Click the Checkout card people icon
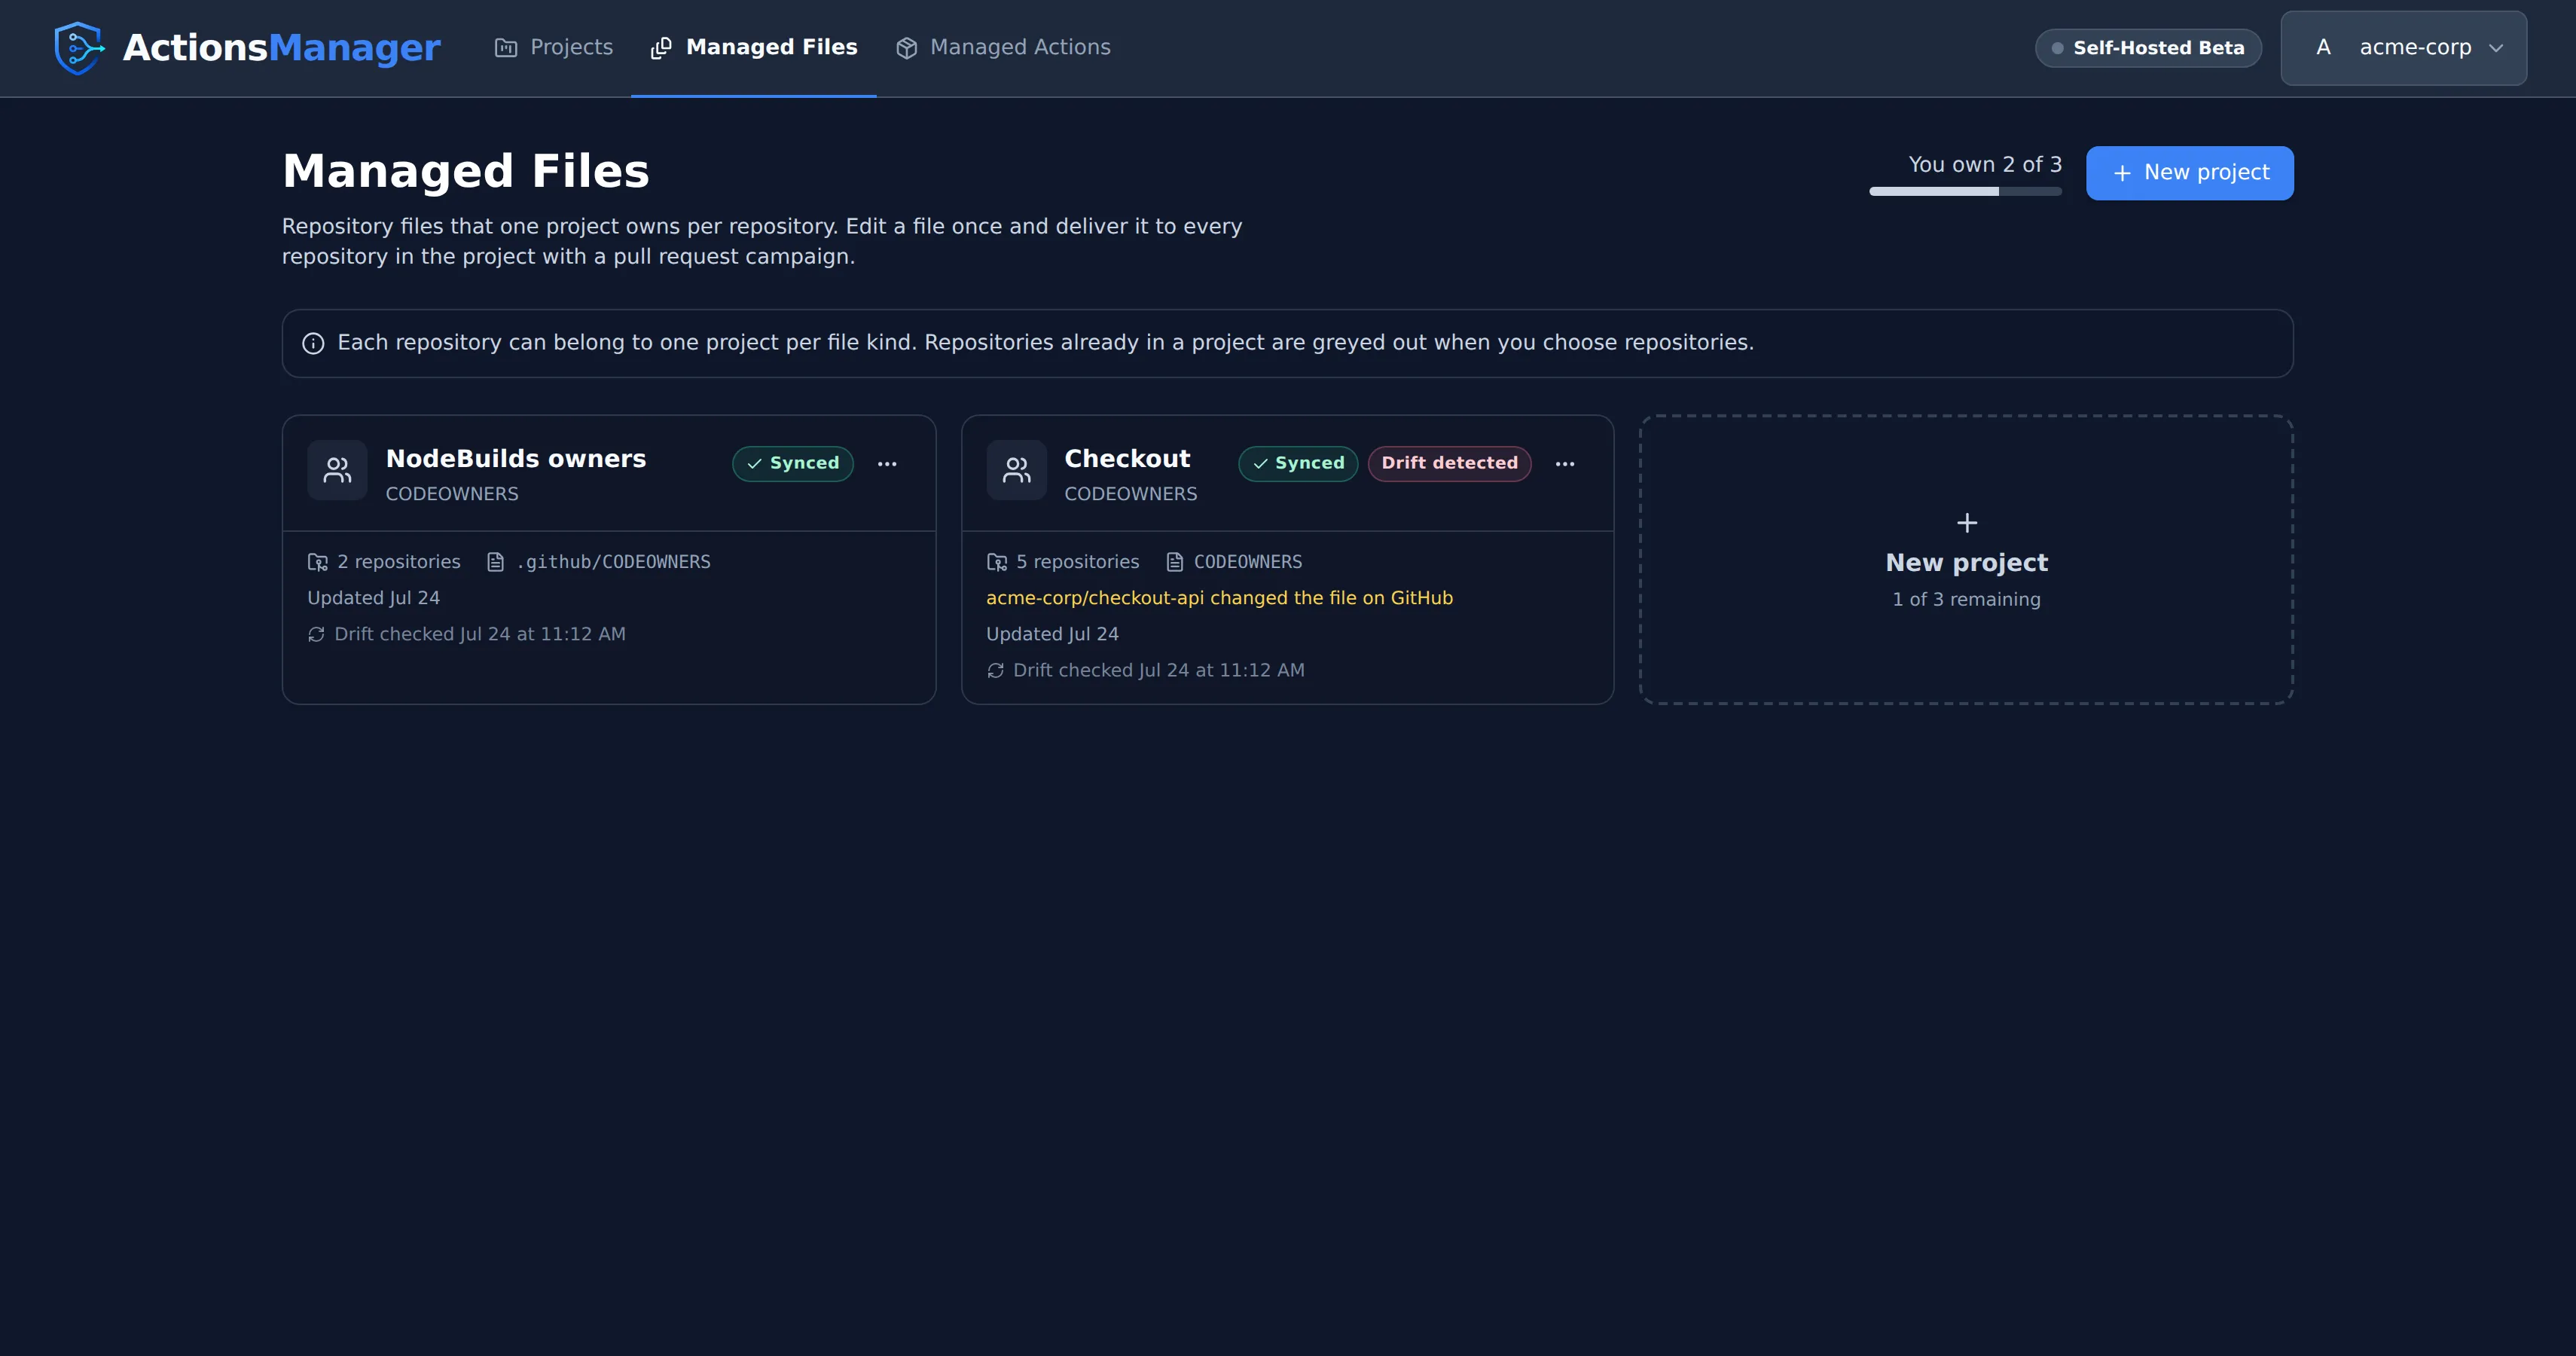The height and width of the screenshot is (1356, 2576). point(1016,470)
